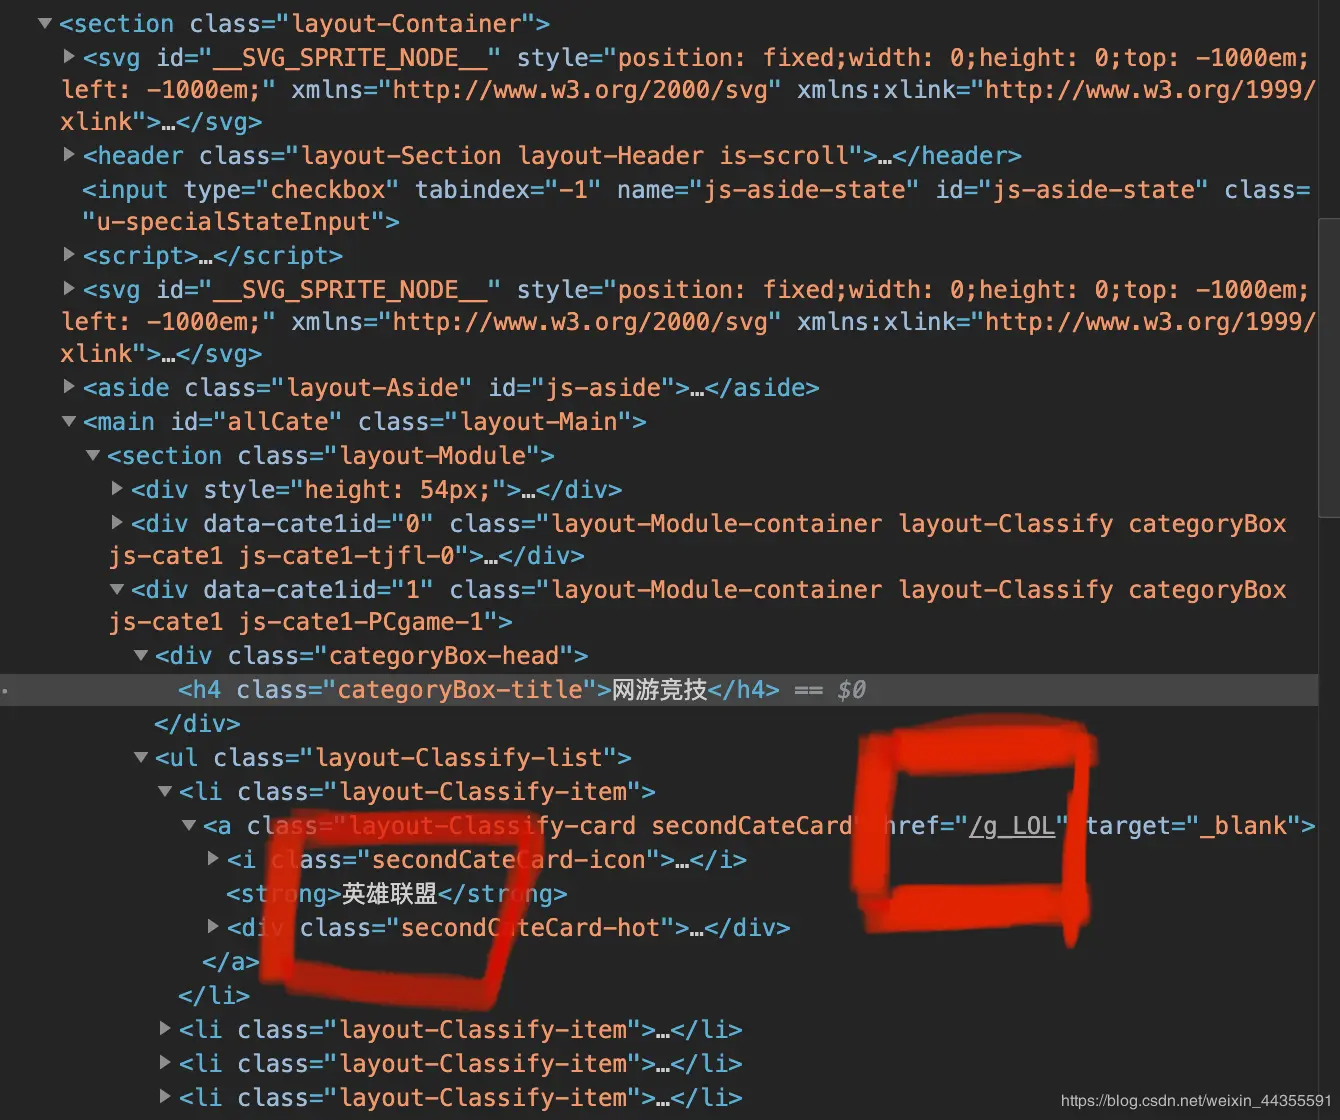Click the ellipsis inside the header node

[885, 158]
